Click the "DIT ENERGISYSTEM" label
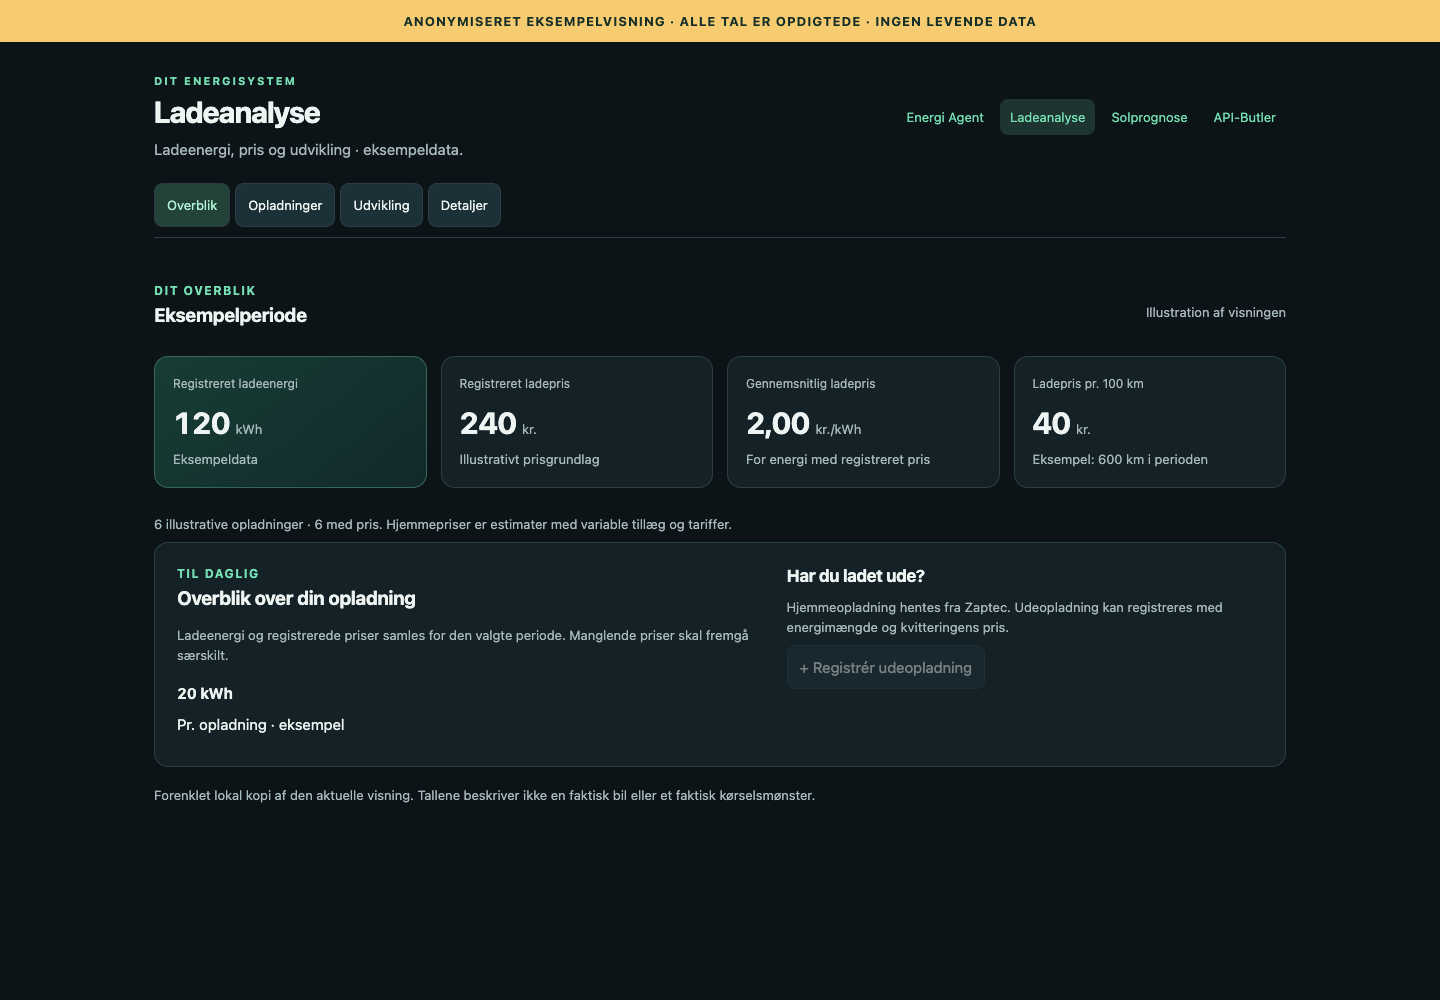Image resolution: width=1440 pixels, height=1000 pixels. [x=225, y=81]
